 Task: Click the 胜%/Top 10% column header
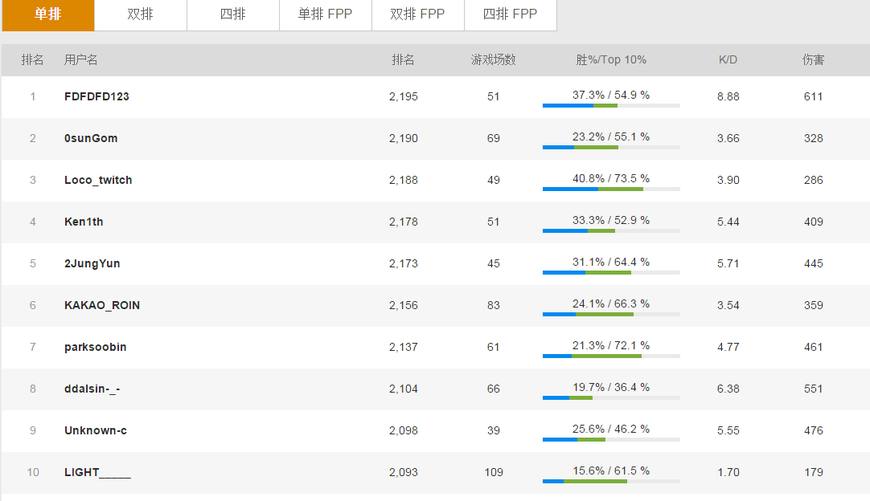click(x=611, y=60)
